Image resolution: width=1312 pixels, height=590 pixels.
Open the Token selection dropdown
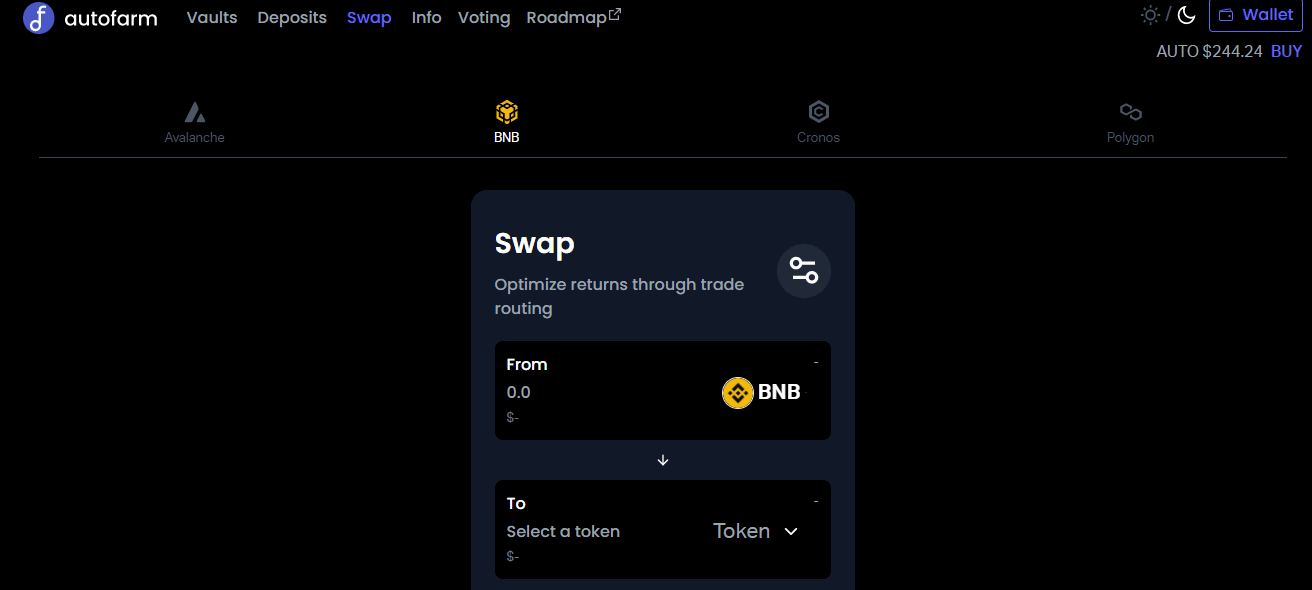tap(754, 531)
